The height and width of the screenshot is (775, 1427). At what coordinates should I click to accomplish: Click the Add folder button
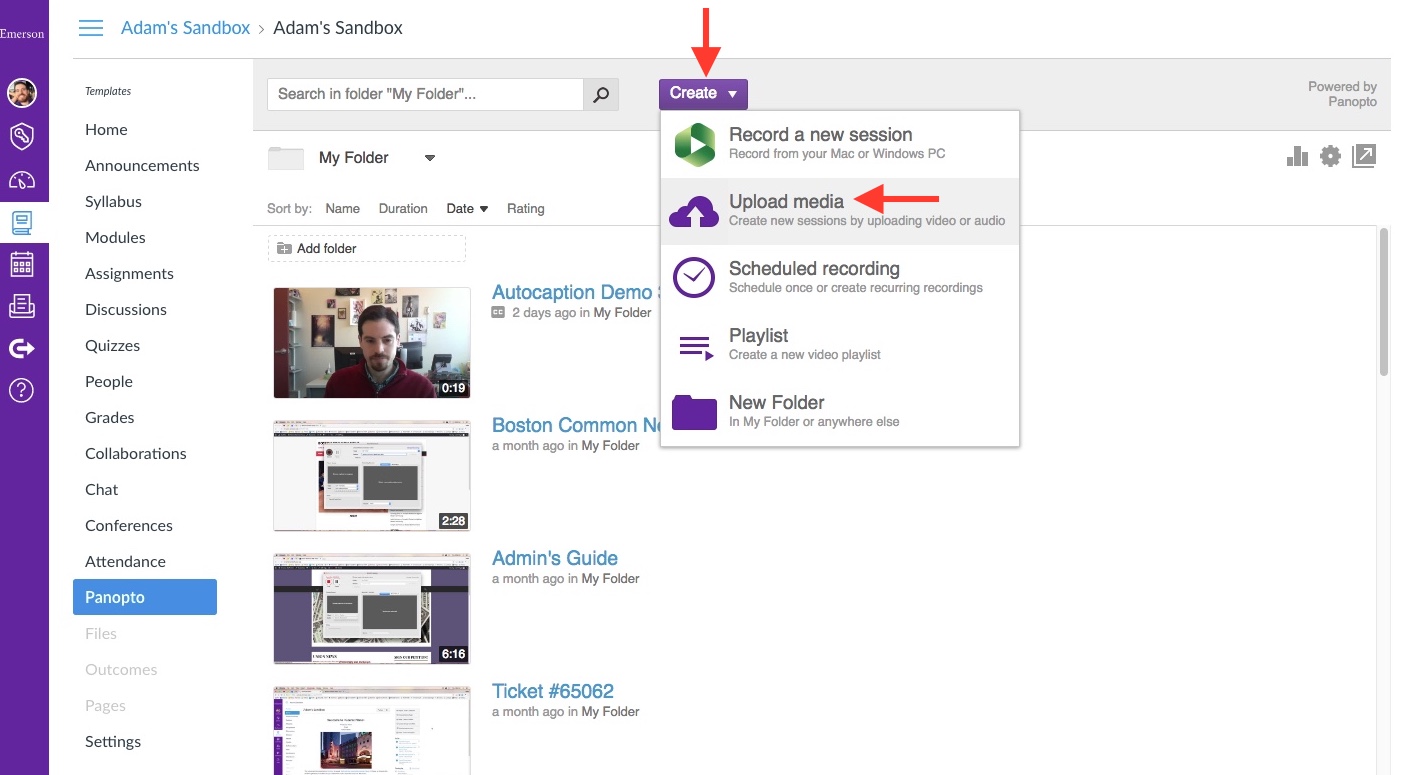(x=367, y=248)
